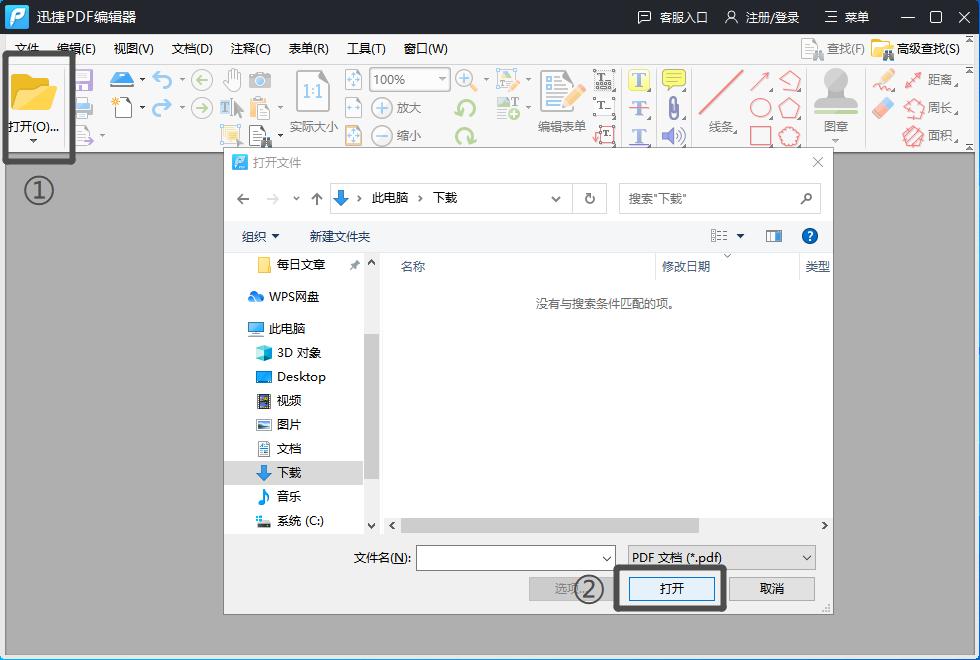This screenshot has height=660, width=980.
Task: Open the 表单(R) menu
Action: click(308, 48)
